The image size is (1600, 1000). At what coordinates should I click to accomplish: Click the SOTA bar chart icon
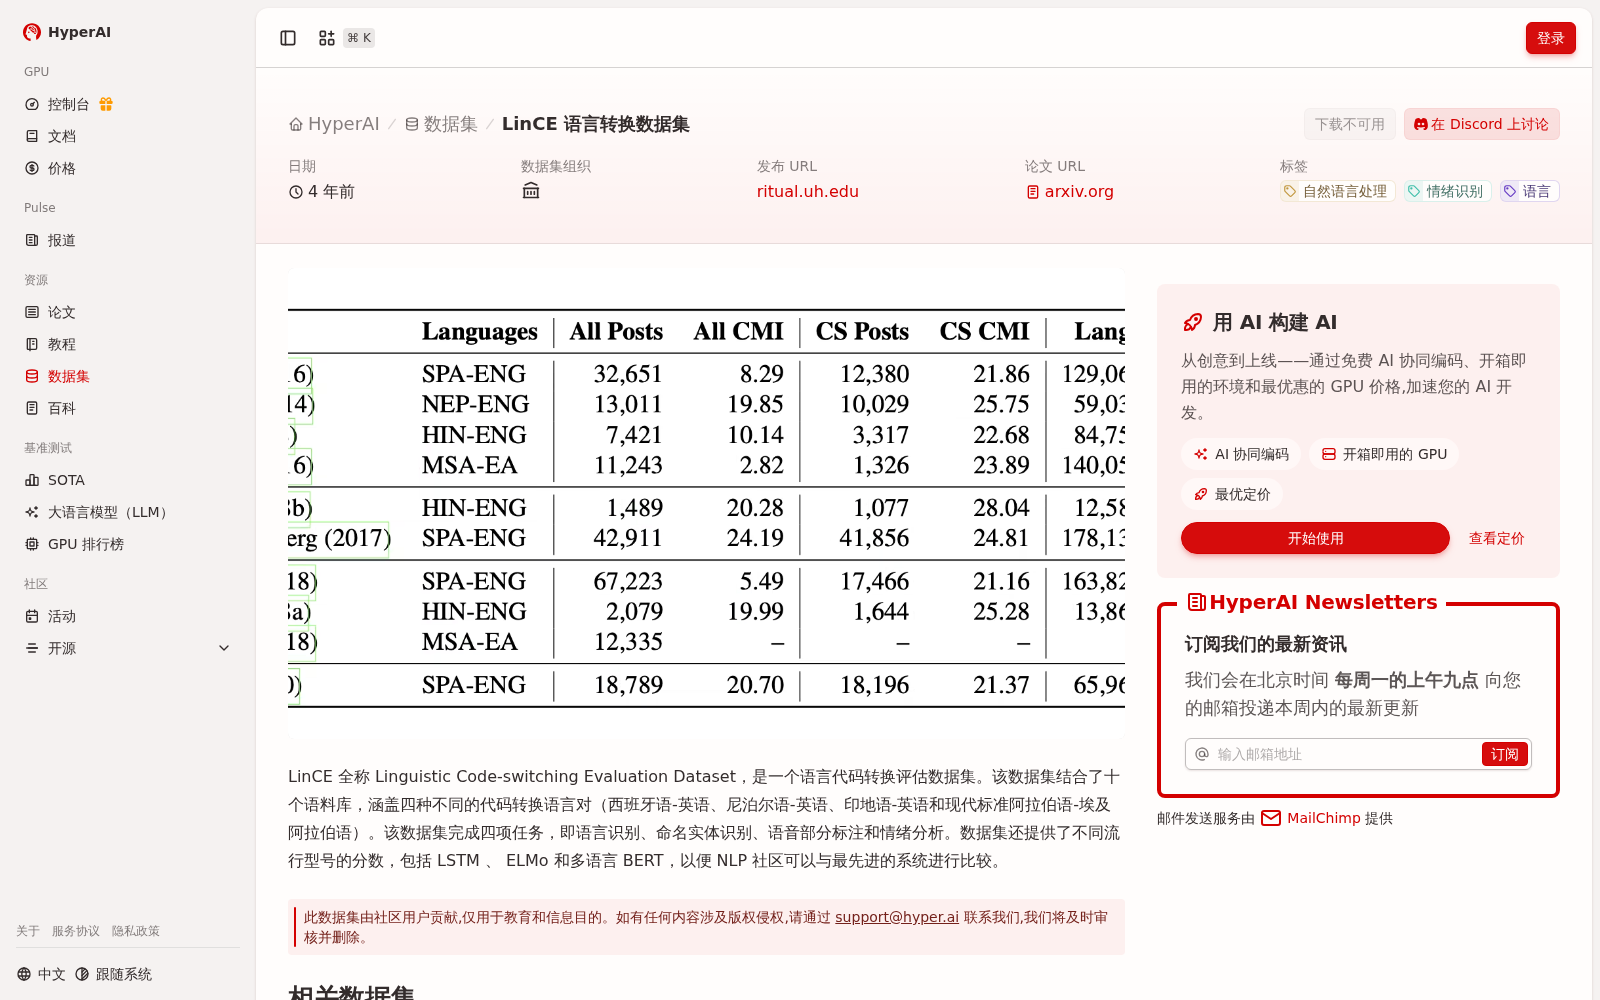32,480
